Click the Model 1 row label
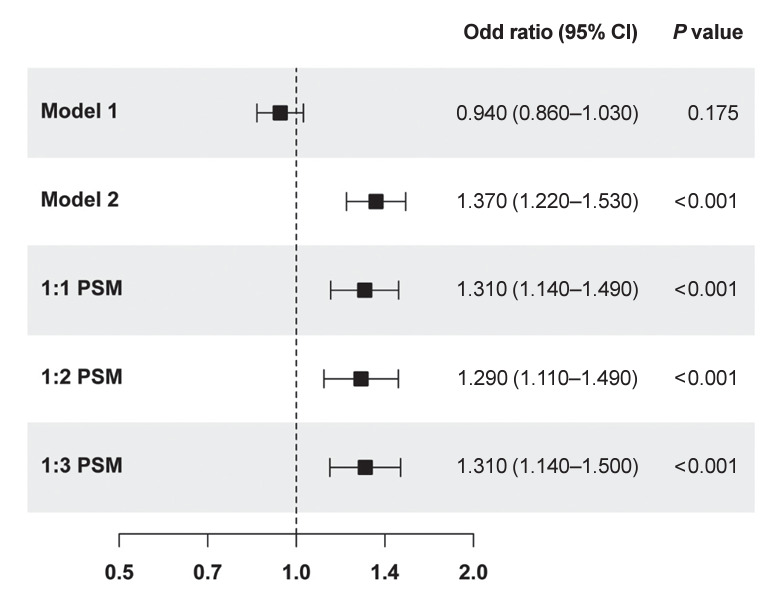This screenshot has width=783, height=610. 79,111
